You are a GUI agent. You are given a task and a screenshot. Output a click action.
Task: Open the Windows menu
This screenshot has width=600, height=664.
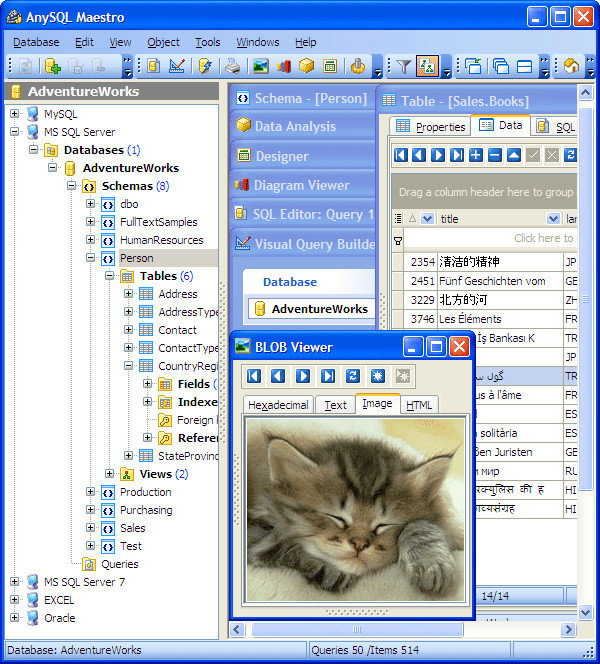coord(257,42)
